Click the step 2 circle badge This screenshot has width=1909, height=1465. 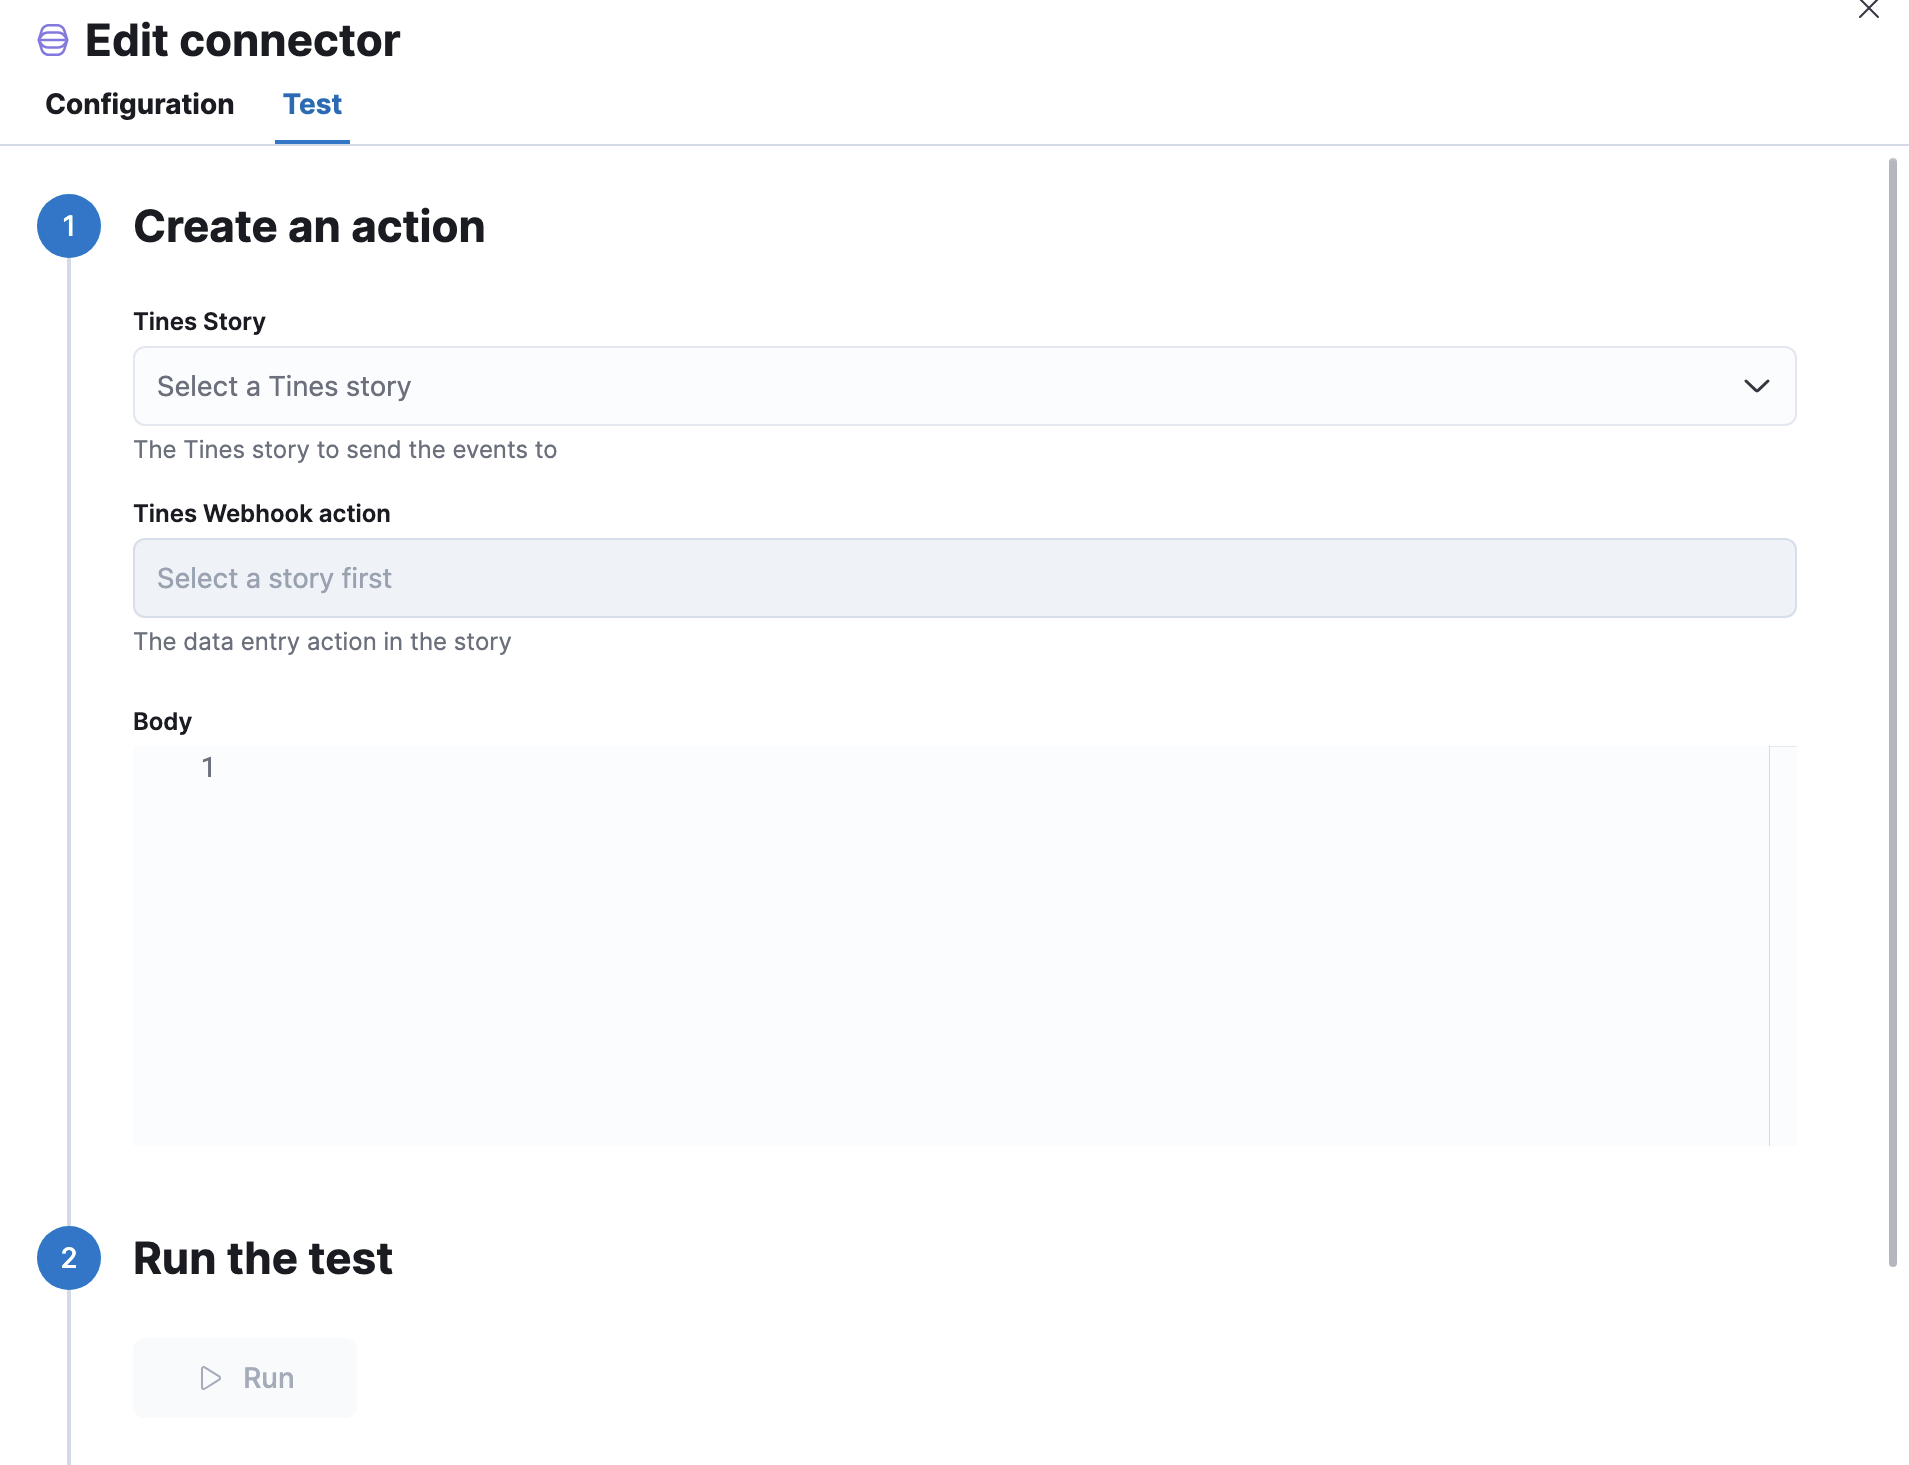(69, 1258)
